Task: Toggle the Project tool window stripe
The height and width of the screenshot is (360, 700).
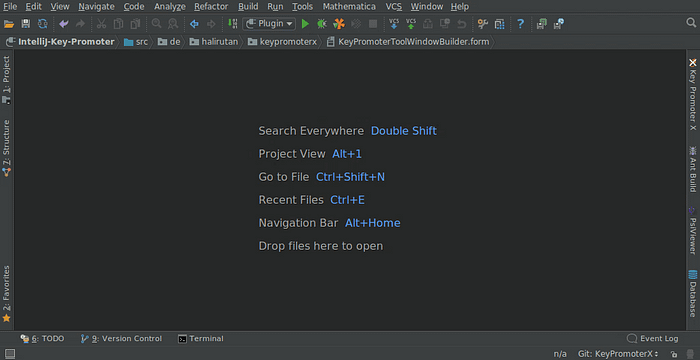Action: (x=6, y=80)
